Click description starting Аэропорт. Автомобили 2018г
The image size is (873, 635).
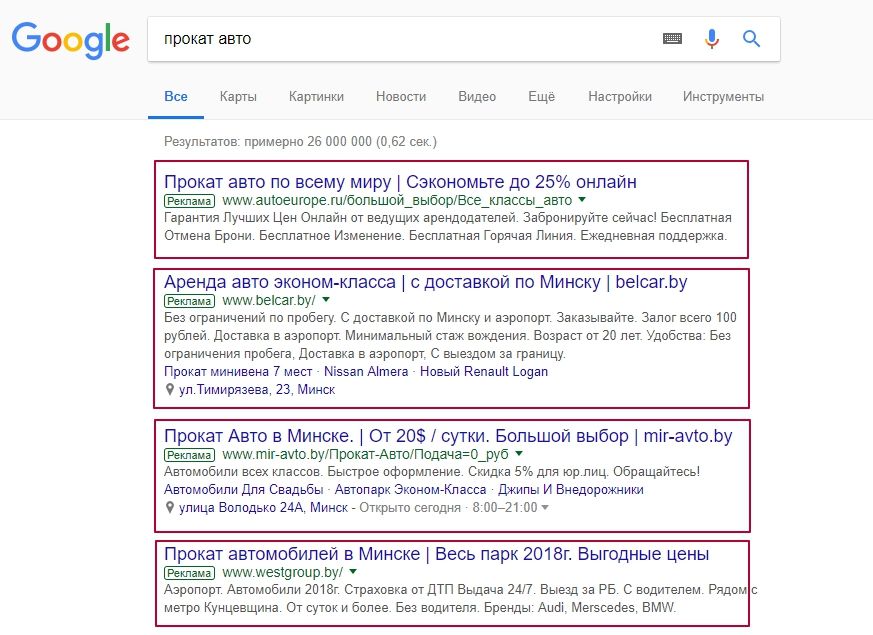(460, 598)
